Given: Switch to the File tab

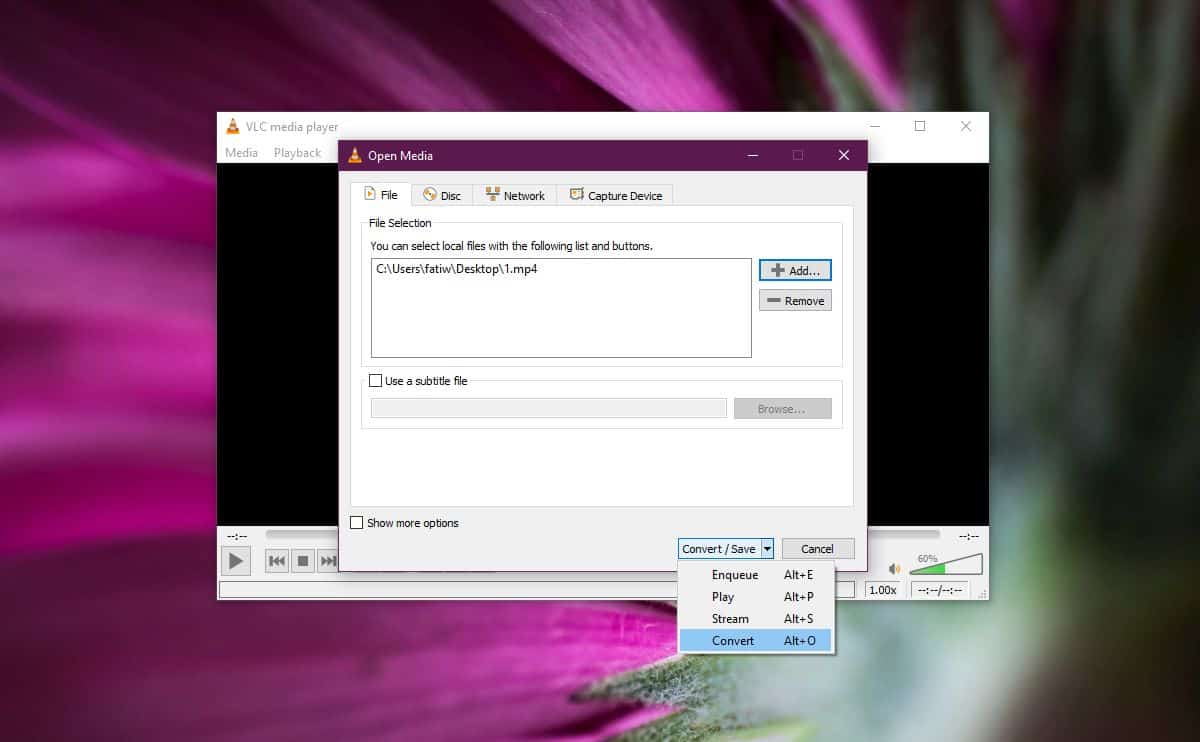Looking at the screenshot, I should coord(380,195).
